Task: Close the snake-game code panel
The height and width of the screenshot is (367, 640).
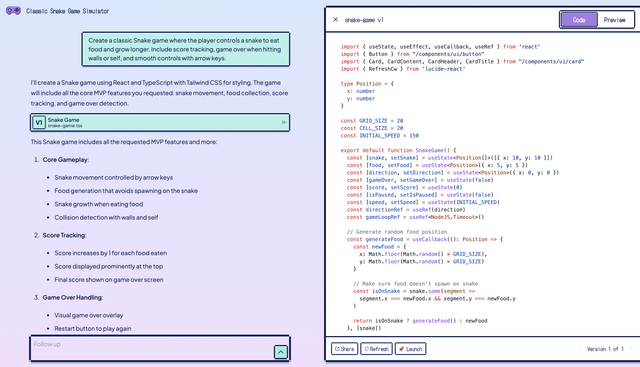Action: point(336,20)
